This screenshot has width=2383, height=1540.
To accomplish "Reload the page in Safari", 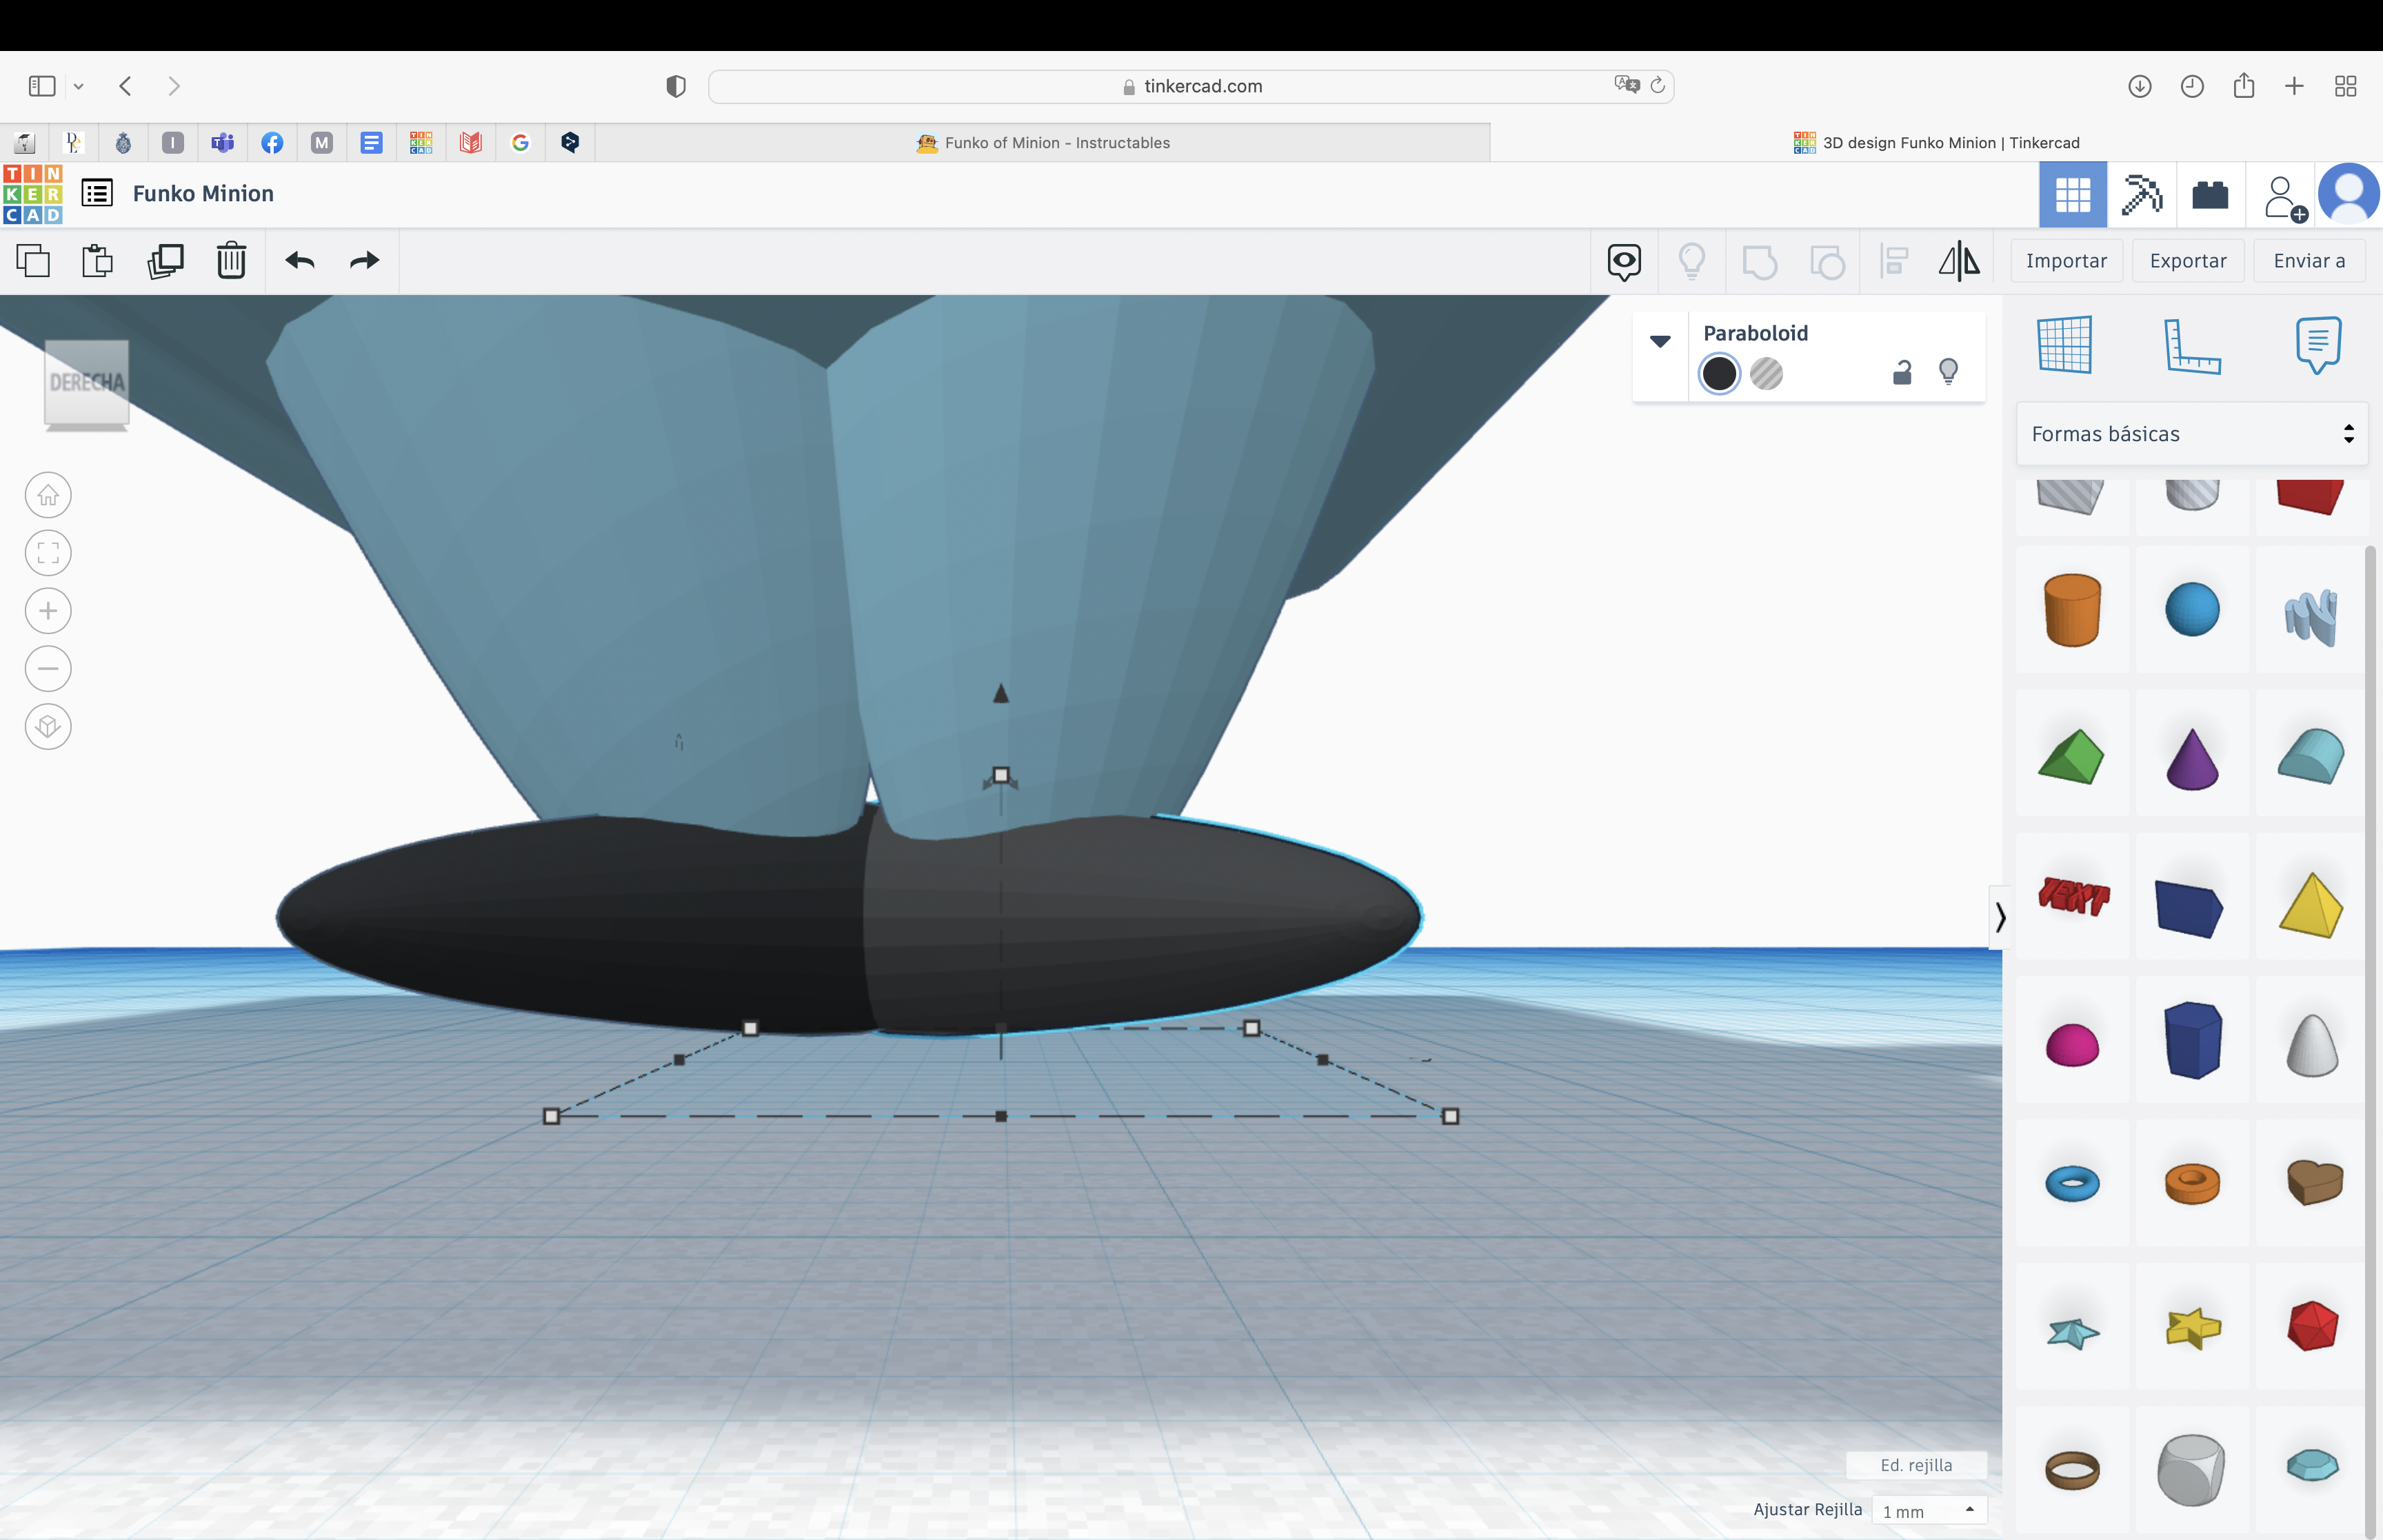I will pyautogui.click(x=1657, y=85).
